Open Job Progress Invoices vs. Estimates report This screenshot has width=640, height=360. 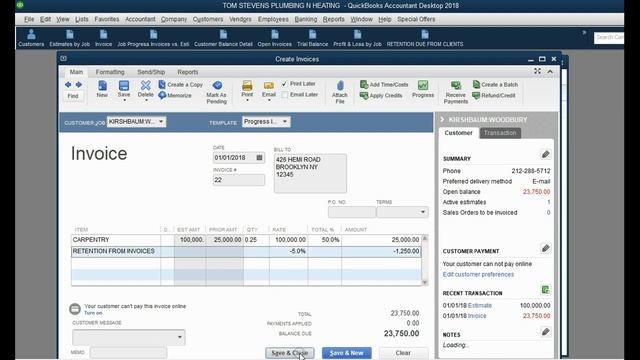(x=153, y=38)
